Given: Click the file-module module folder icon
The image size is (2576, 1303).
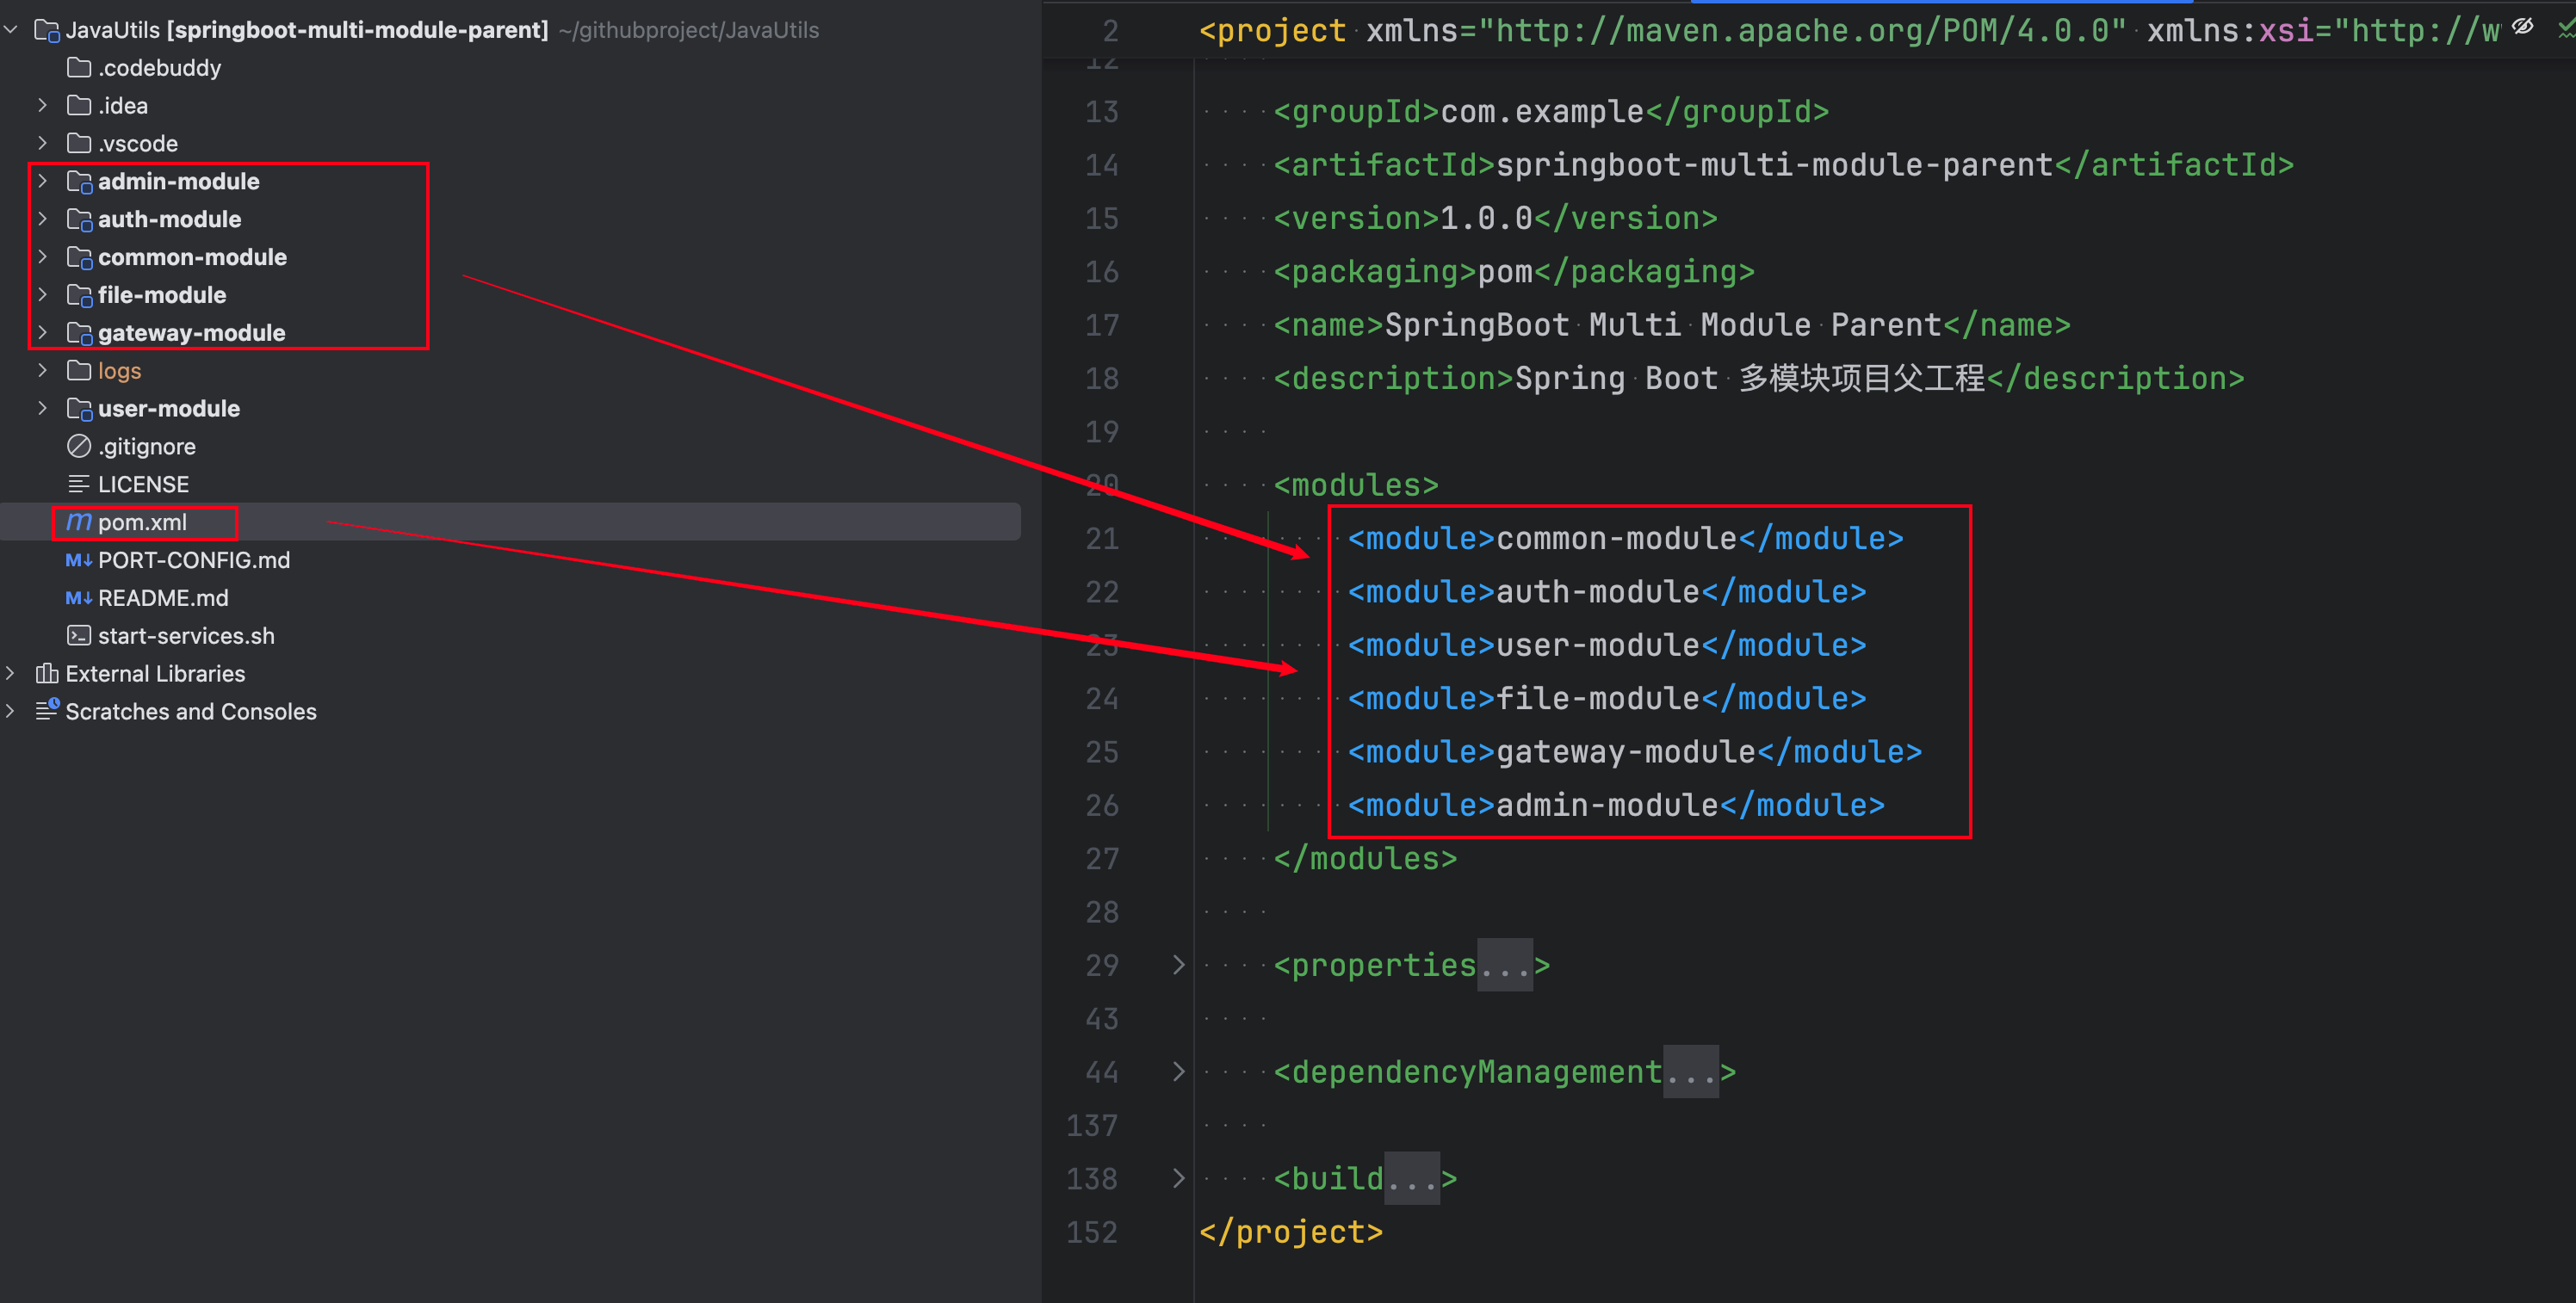Looking at the screenshot, I should click(x=79, y=296).
